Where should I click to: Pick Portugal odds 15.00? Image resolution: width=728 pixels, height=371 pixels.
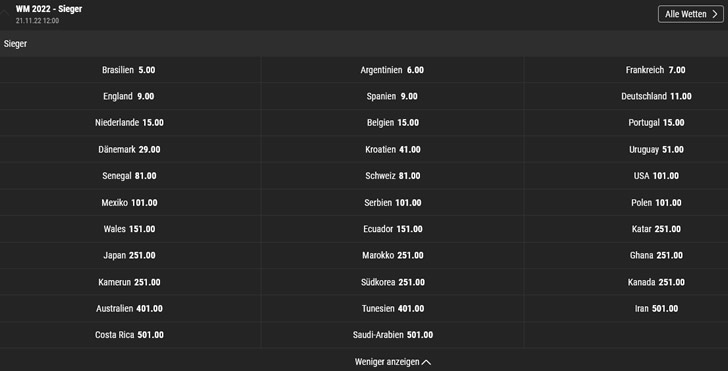point(626,123)
